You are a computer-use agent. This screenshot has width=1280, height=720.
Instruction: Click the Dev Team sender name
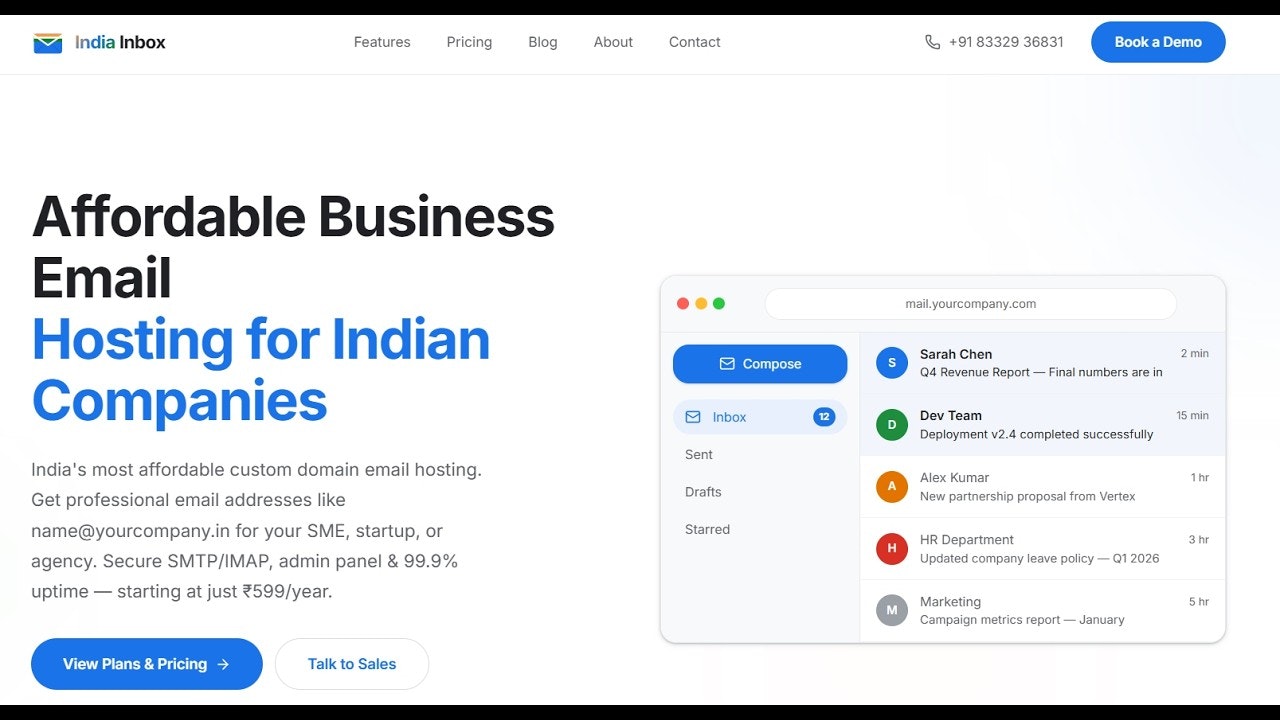[951, 415]
